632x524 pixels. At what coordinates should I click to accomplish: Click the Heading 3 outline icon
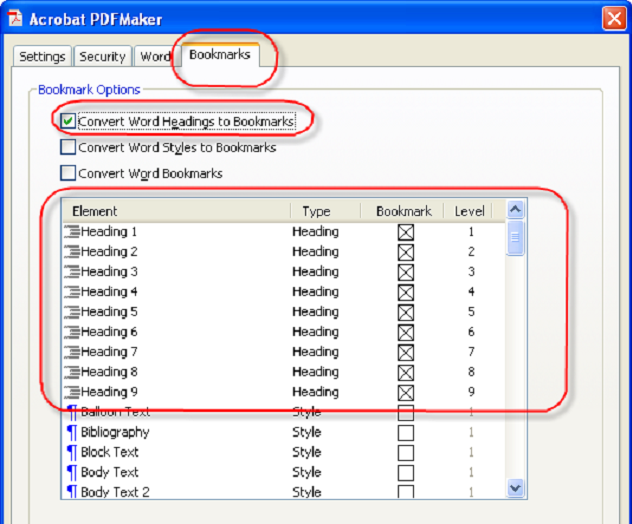[x=72, y=272]
